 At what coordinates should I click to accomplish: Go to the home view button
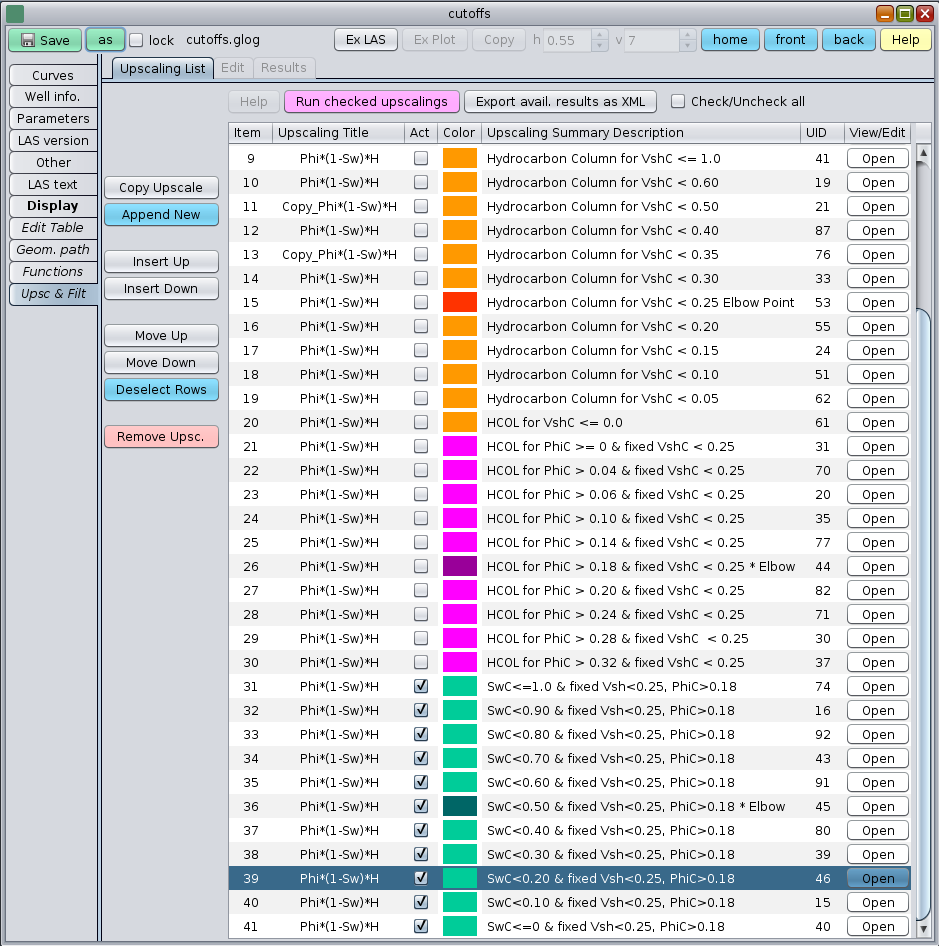point(730,40)
